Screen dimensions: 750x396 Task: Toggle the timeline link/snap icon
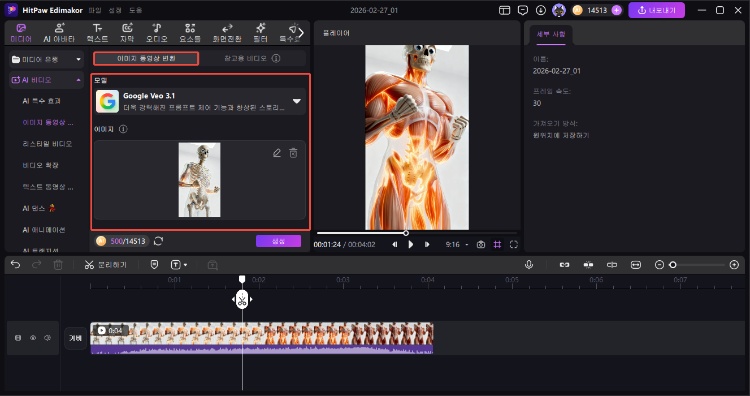pos(564,264)
